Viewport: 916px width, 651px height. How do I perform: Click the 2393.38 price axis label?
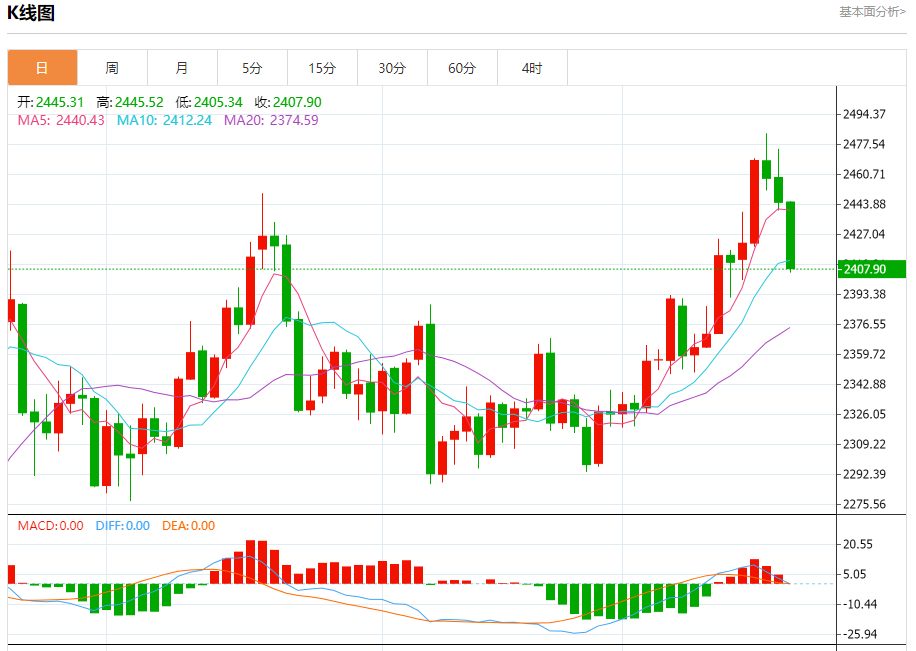864,295
